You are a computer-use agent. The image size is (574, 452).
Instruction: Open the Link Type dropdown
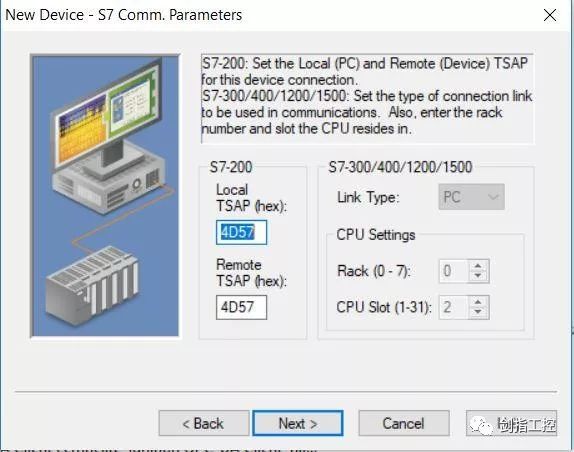[472, 197]
